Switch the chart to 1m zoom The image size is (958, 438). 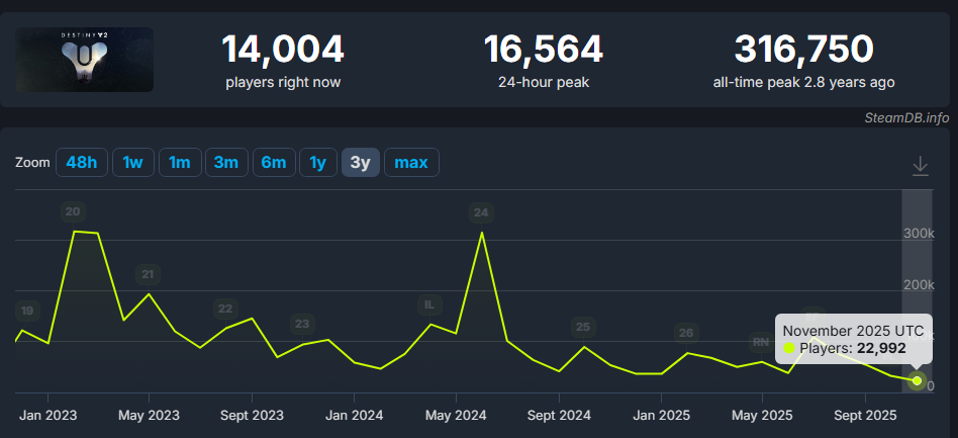(180, 162)
